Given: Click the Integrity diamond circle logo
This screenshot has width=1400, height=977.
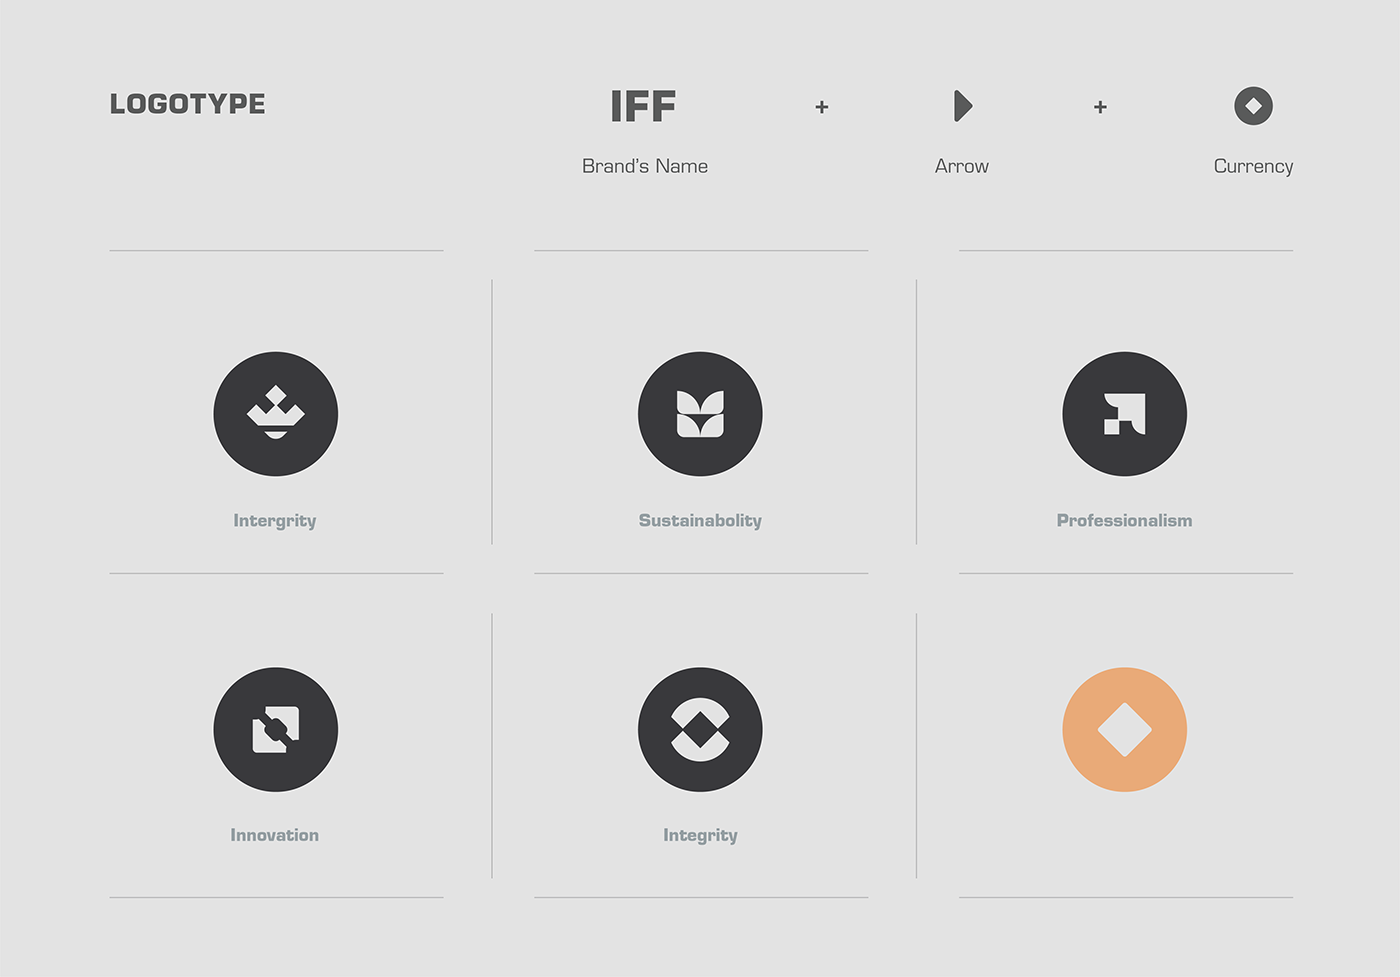Looking at the screenshot, I should coord(700,729).
